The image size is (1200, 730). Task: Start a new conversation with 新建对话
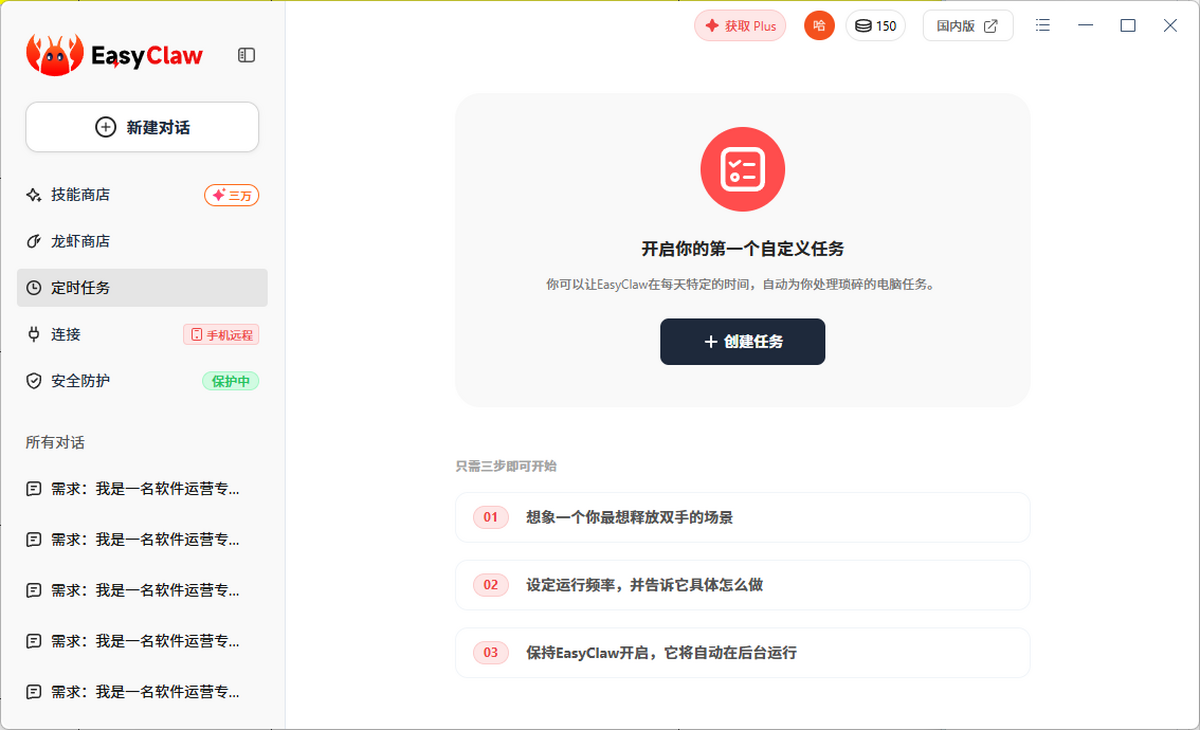[x=142, y=127]
